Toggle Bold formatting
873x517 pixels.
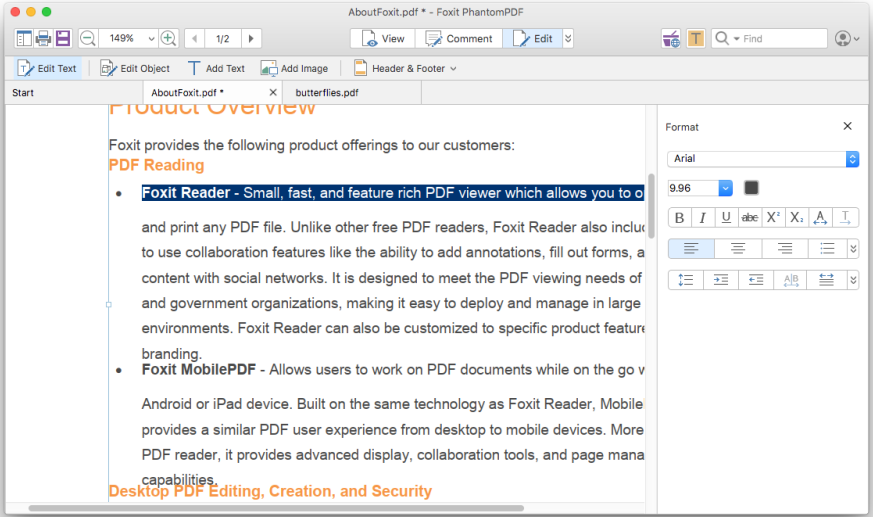tap(679, 218)
